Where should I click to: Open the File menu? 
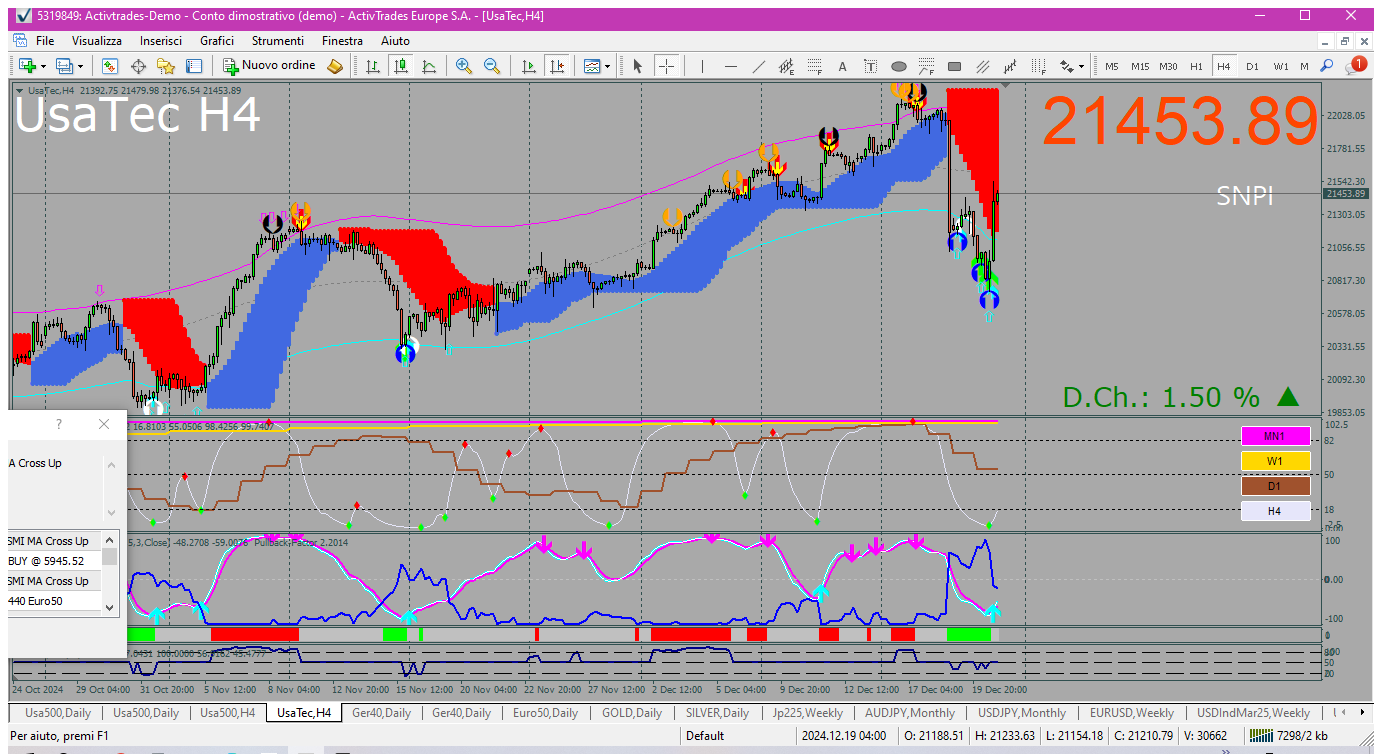click(45, 41)
